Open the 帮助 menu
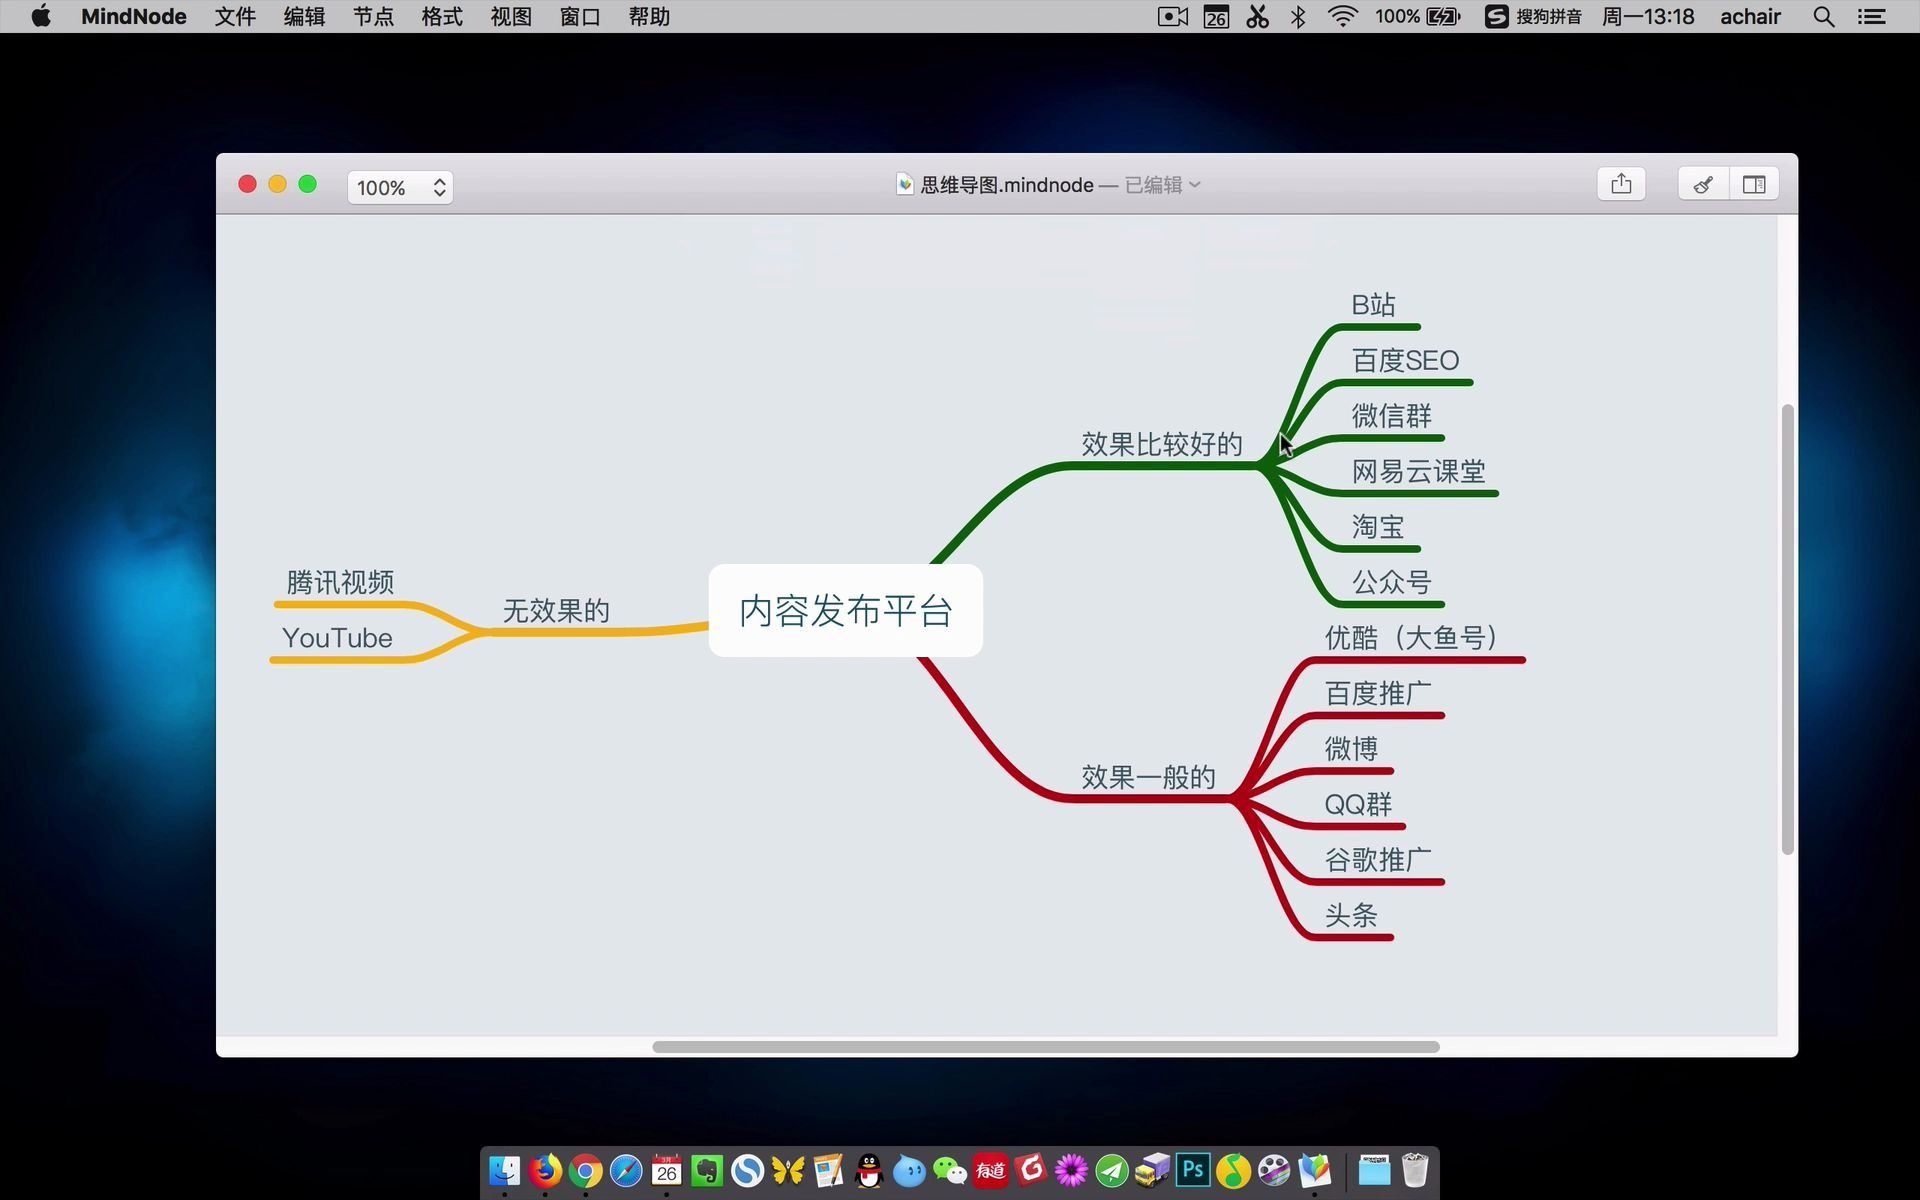The height and width of the screenshot is (1200, 1920). [x=649, y=16]
